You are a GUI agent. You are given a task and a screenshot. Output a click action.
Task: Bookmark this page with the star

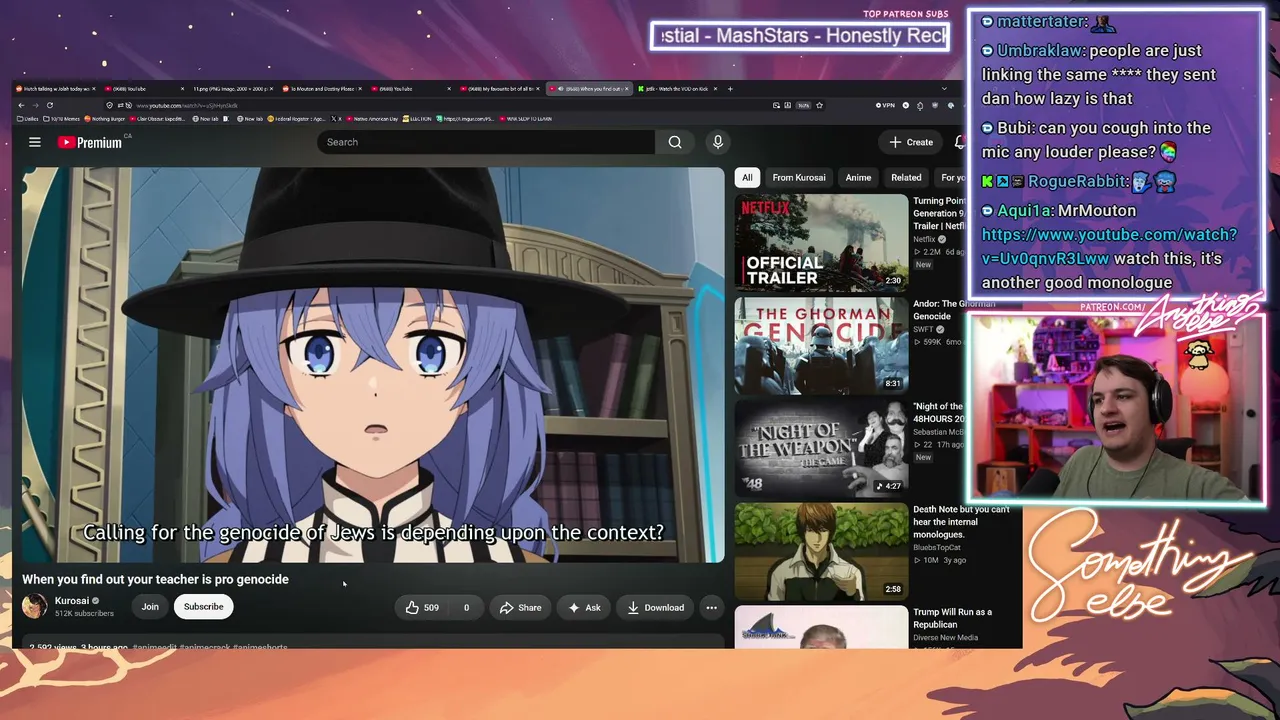tap(820, 105)
